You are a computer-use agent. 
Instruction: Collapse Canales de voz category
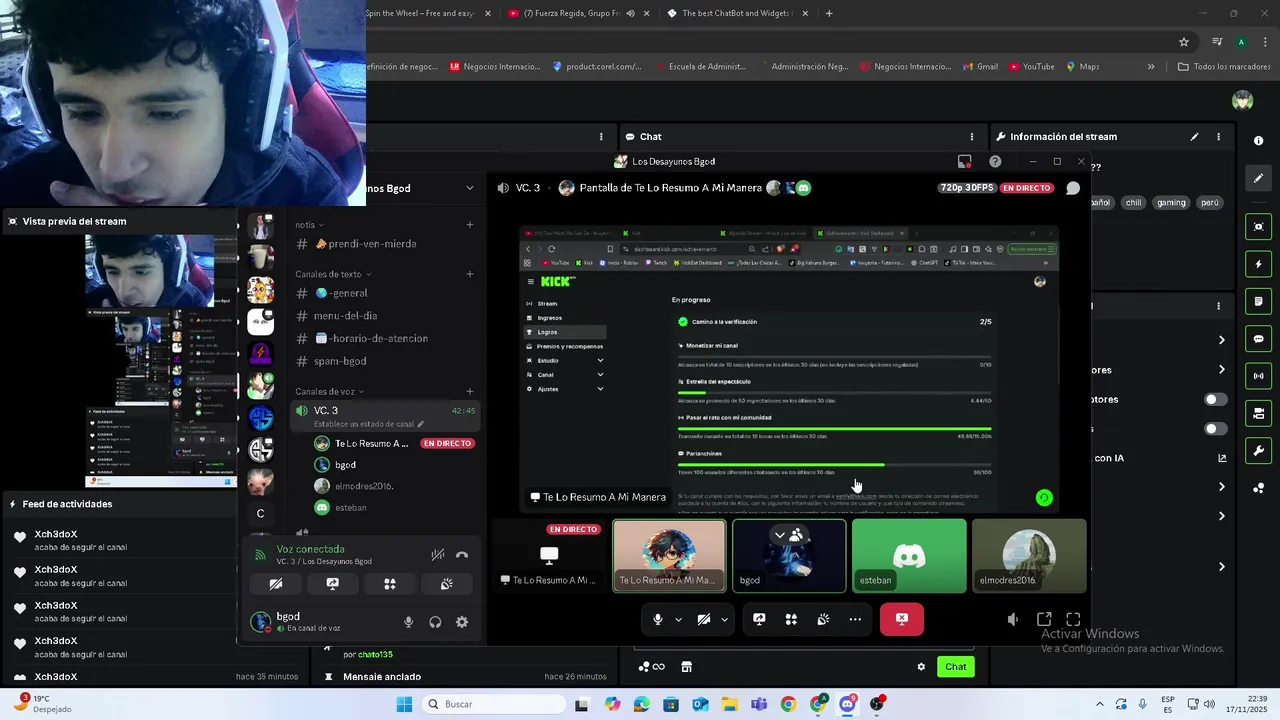point(329,391)
